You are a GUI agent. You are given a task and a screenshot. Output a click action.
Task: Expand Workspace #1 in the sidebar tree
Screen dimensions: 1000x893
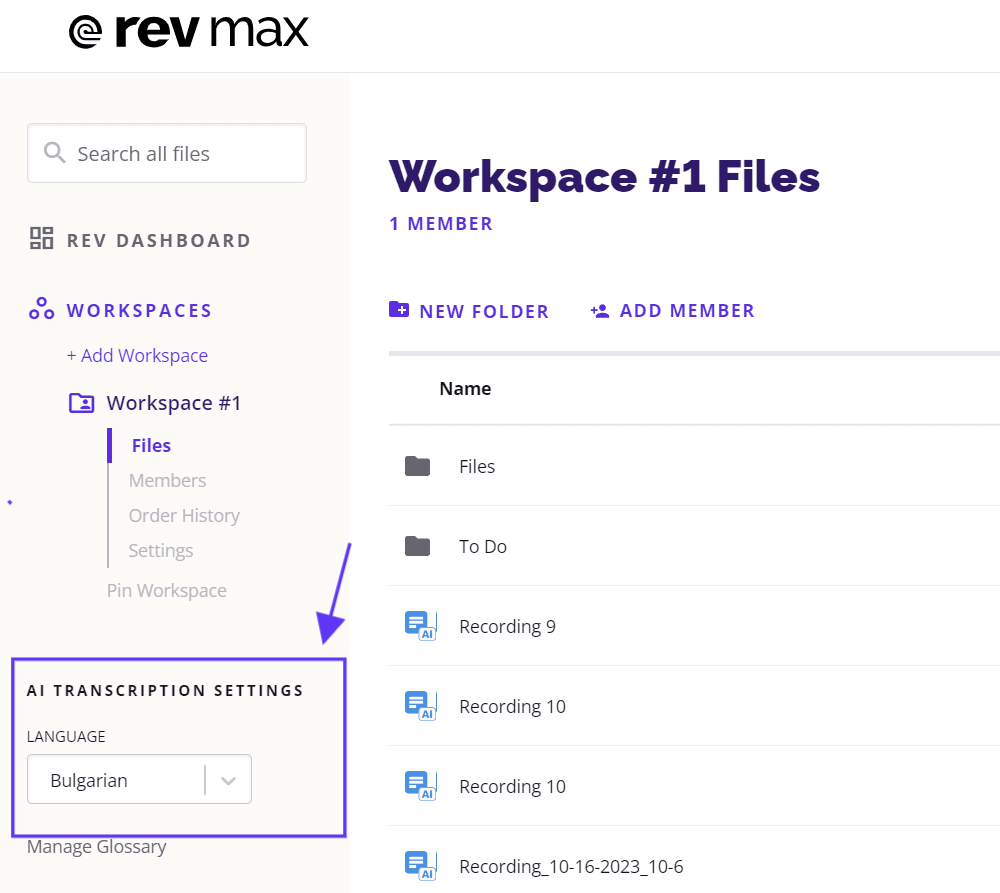tap(173, 403)
